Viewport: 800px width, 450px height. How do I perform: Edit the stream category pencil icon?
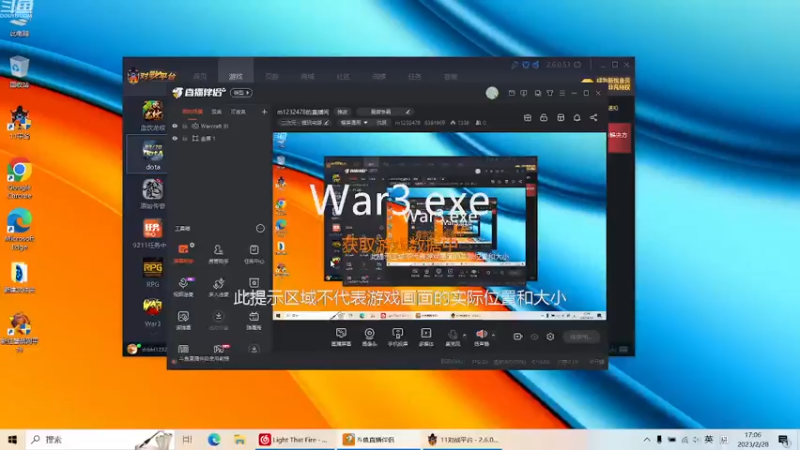pos(327,123)
